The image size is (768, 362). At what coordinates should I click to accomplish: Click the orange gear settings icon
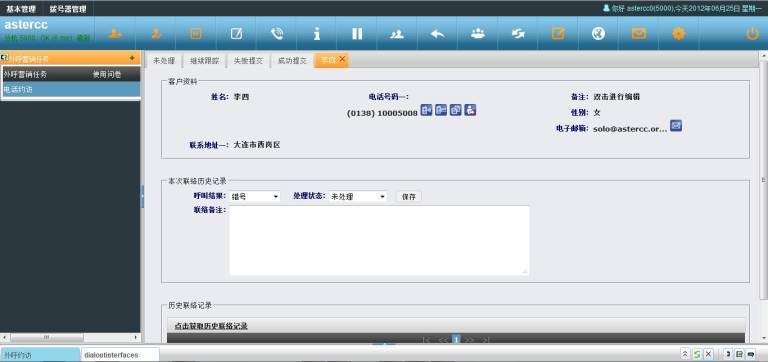coord(678,33)
